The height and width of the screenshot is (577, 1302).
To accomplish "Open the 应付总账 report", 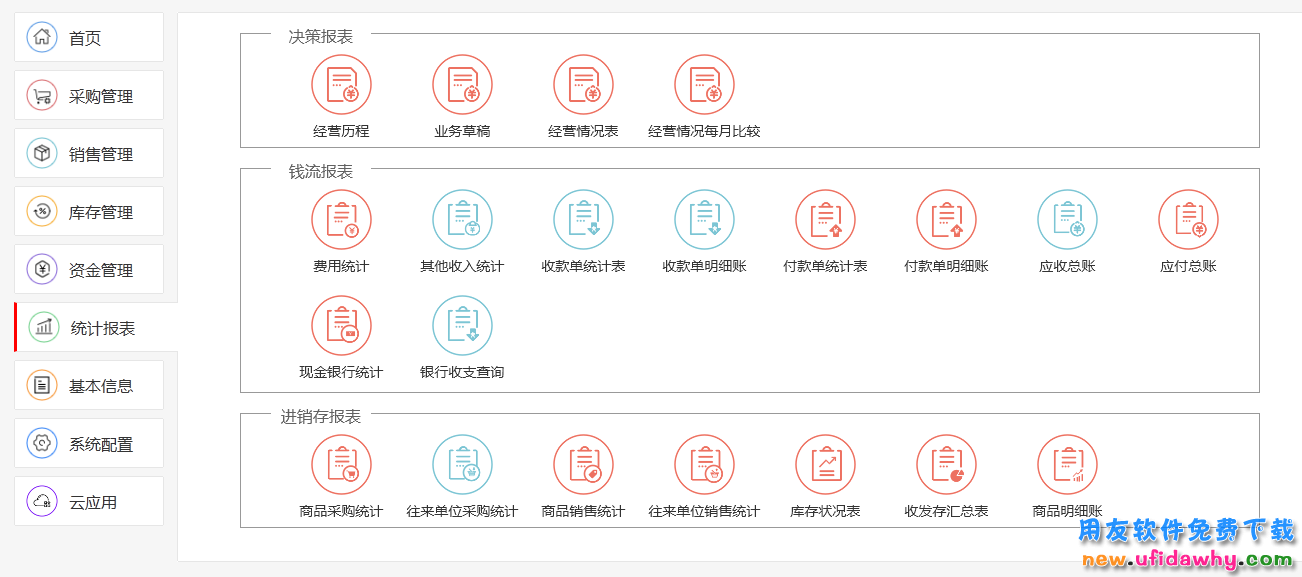I will (x=1188, y=220).
